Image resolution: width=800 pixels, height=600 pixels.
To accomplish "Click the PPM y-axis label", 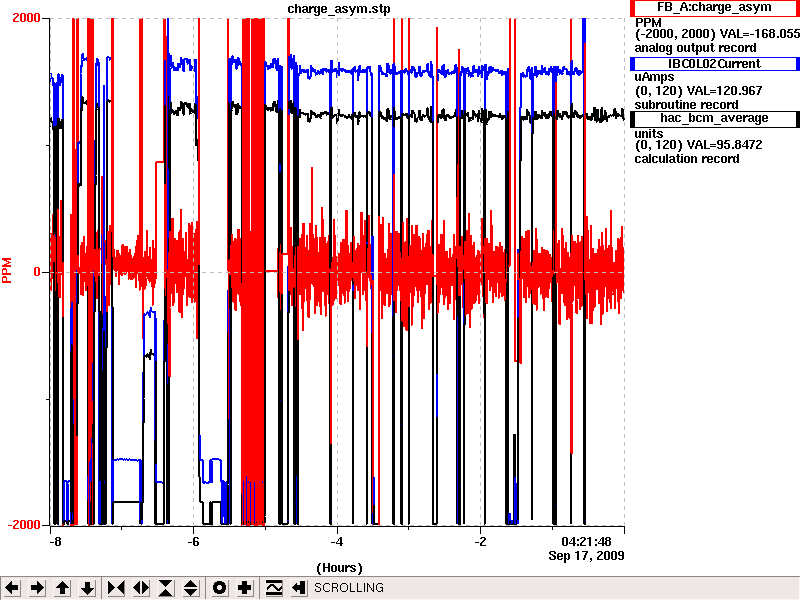I will click(7, 270).
